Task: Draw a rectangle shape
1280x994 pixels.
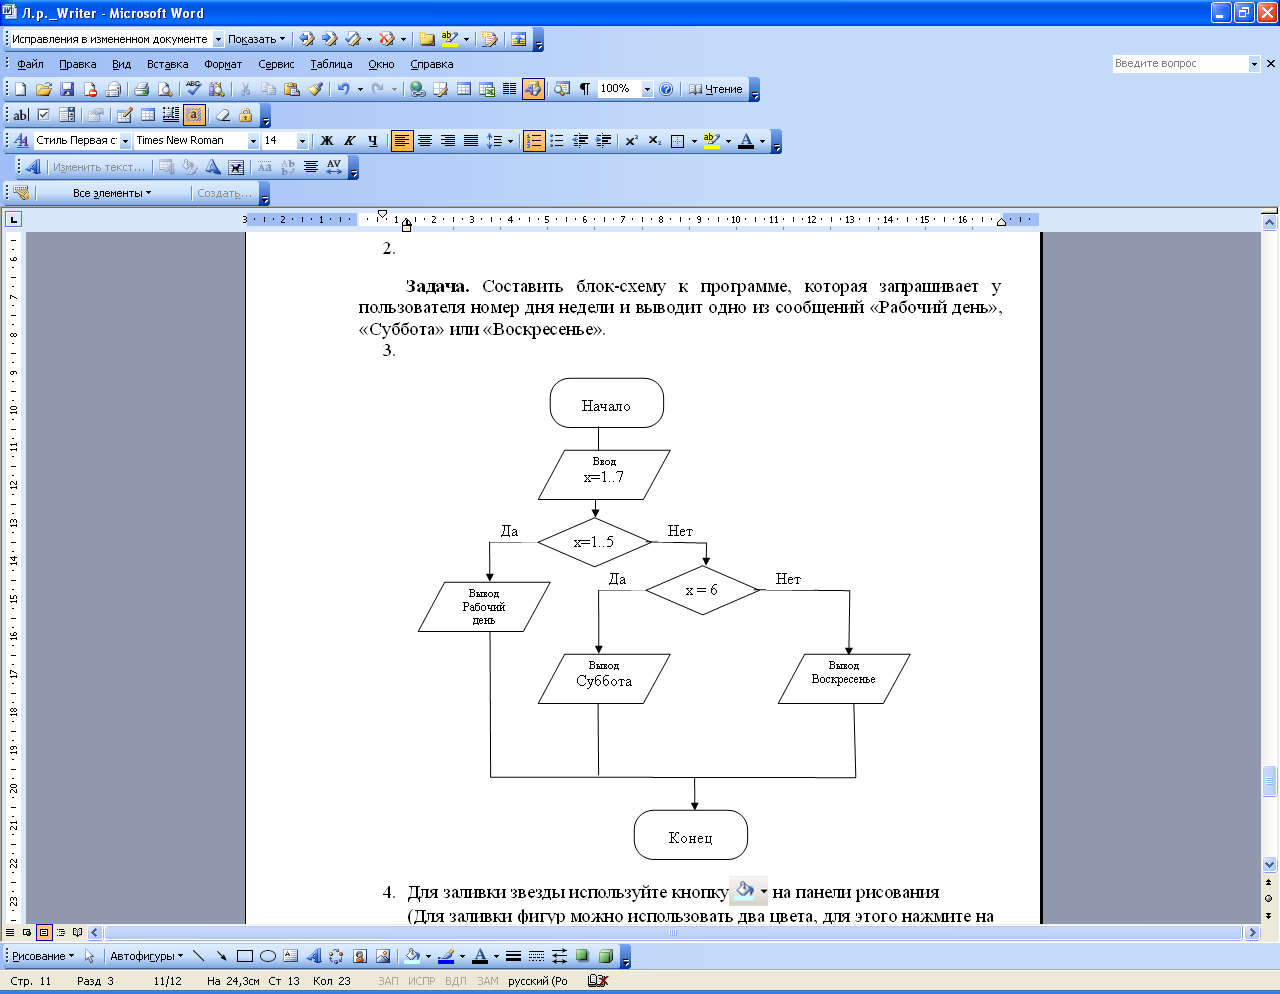Action: [245, 956]
